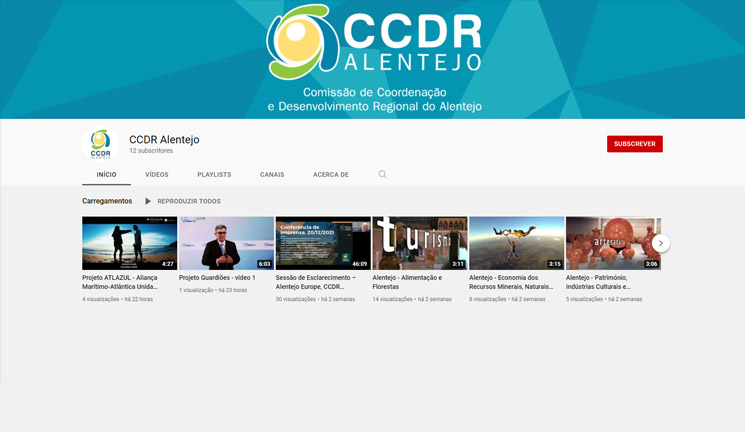Go to the PLAYLISTS tab
The image size is (745, 432).
(x=214, y=174)
